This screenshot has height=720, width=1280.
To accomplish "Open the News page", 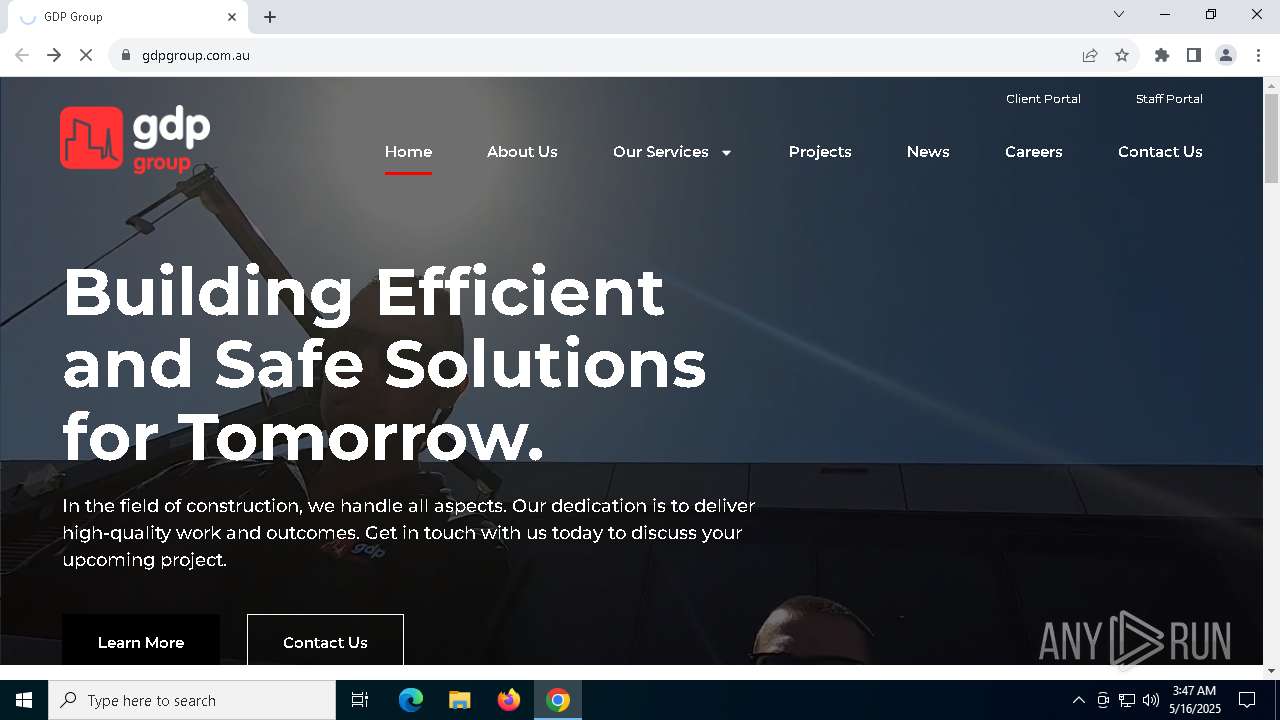I will (x=928, y=152).
